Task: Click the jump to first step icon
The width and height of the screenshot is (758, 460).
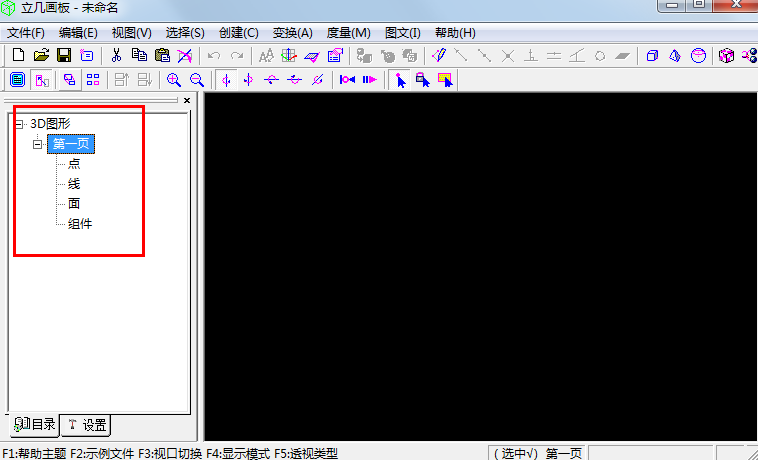Action: [x=347, y=80]
